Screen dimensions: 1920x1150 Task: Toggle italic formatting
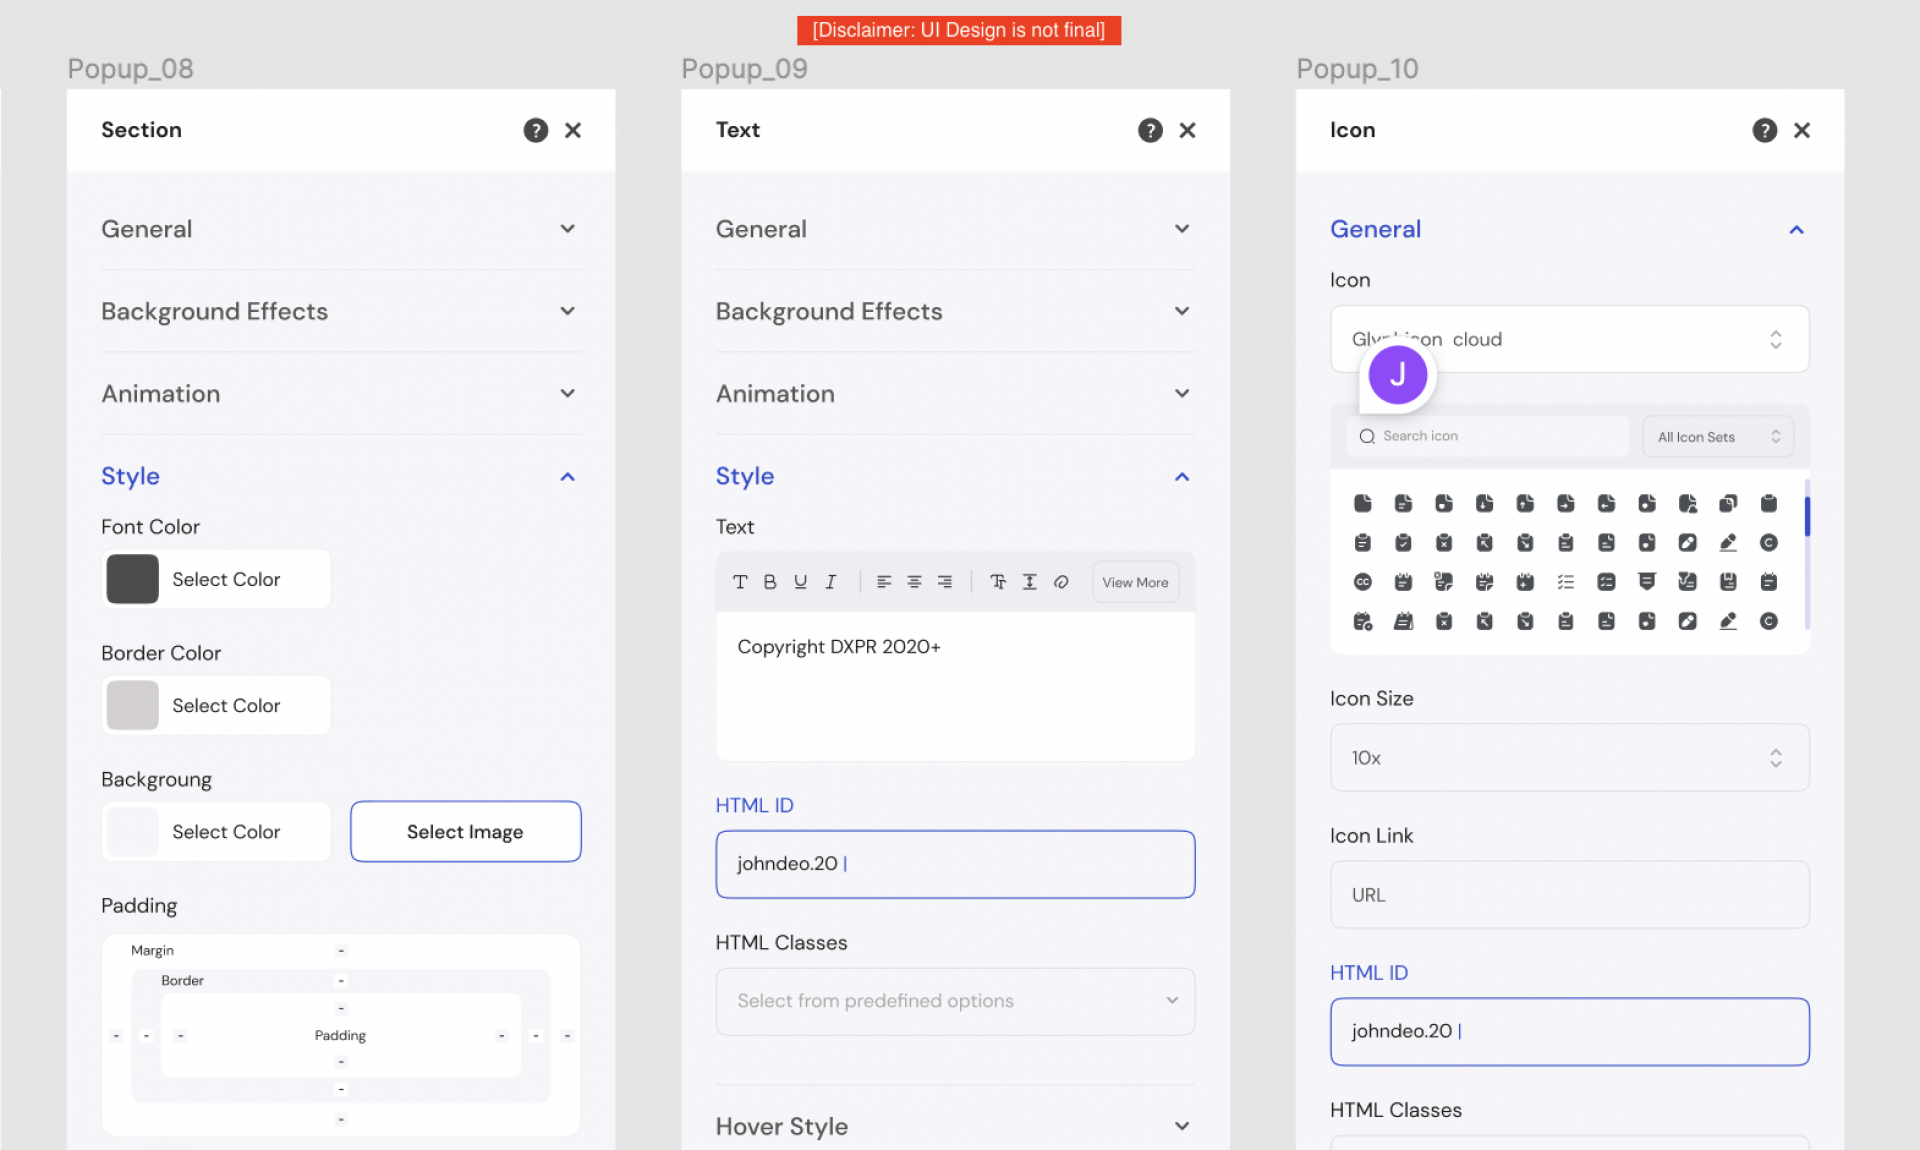pos(830,582)
